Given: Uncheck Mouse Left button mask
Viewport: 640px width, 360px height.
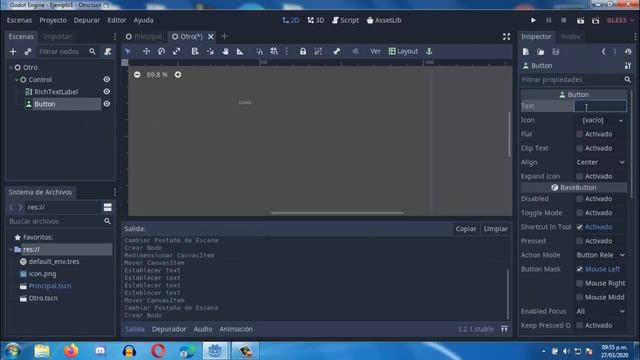Looking at the screenshot, I should click(x=579, y=269).
